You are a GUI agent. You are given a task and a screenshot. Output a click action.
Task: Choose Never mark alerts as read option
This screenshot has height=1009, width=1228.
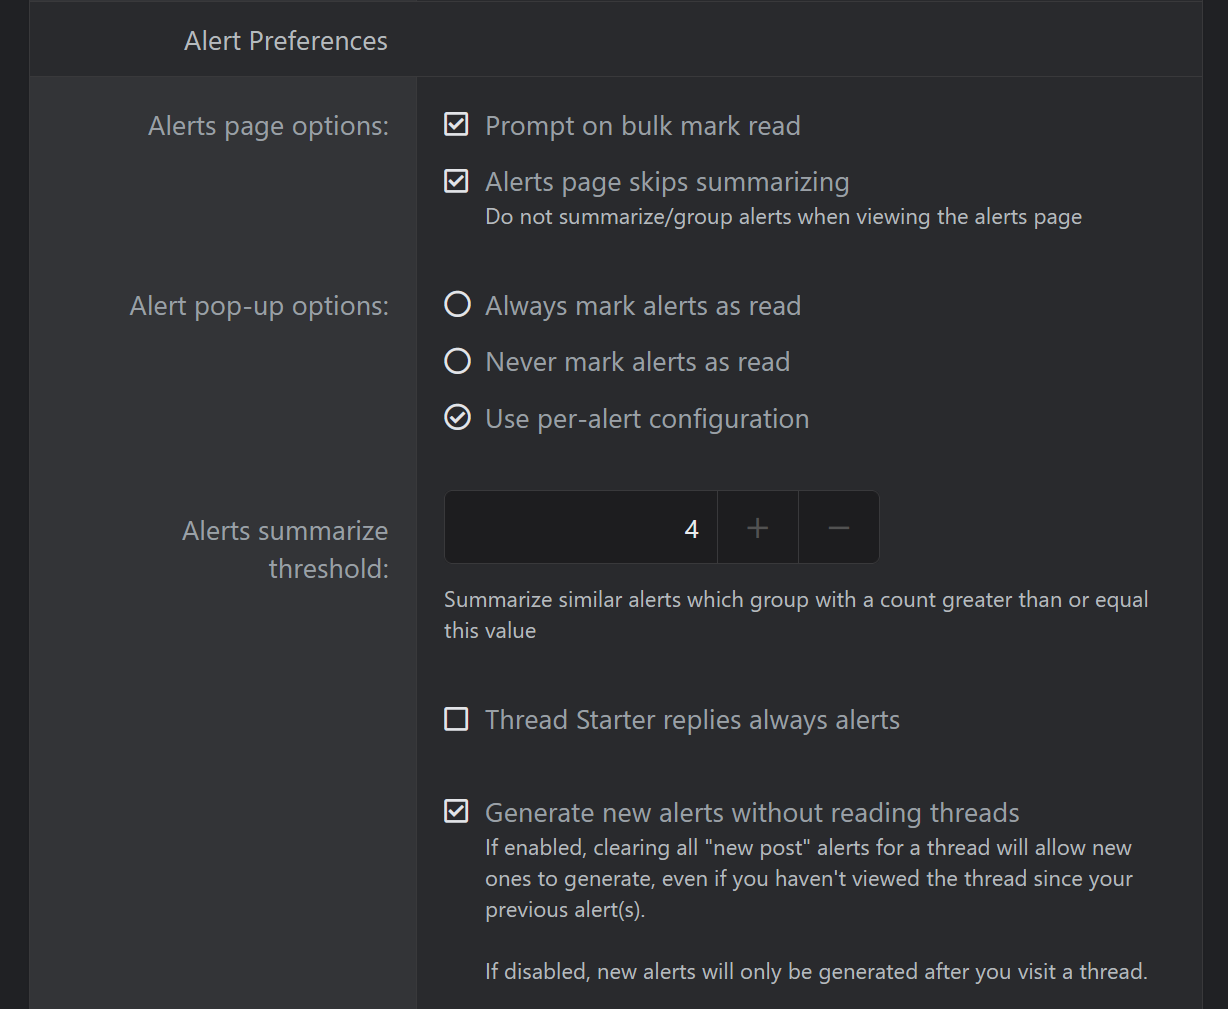(x=457, y=361)
